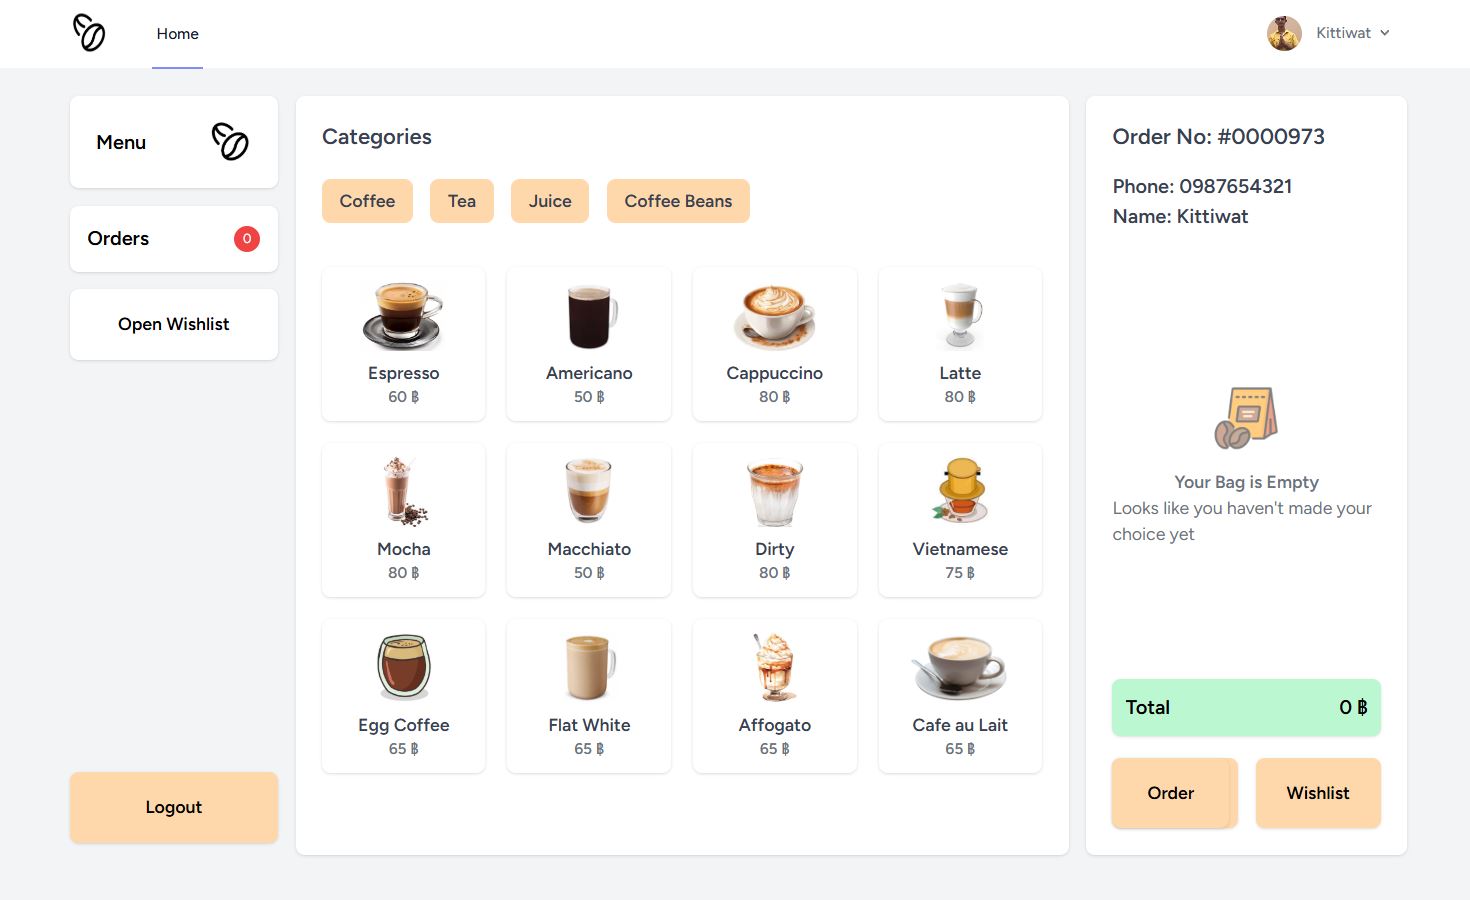This screenshot has height=900, width=1470.
Task: Select the Tea category filter
Action: pos(462,201)
